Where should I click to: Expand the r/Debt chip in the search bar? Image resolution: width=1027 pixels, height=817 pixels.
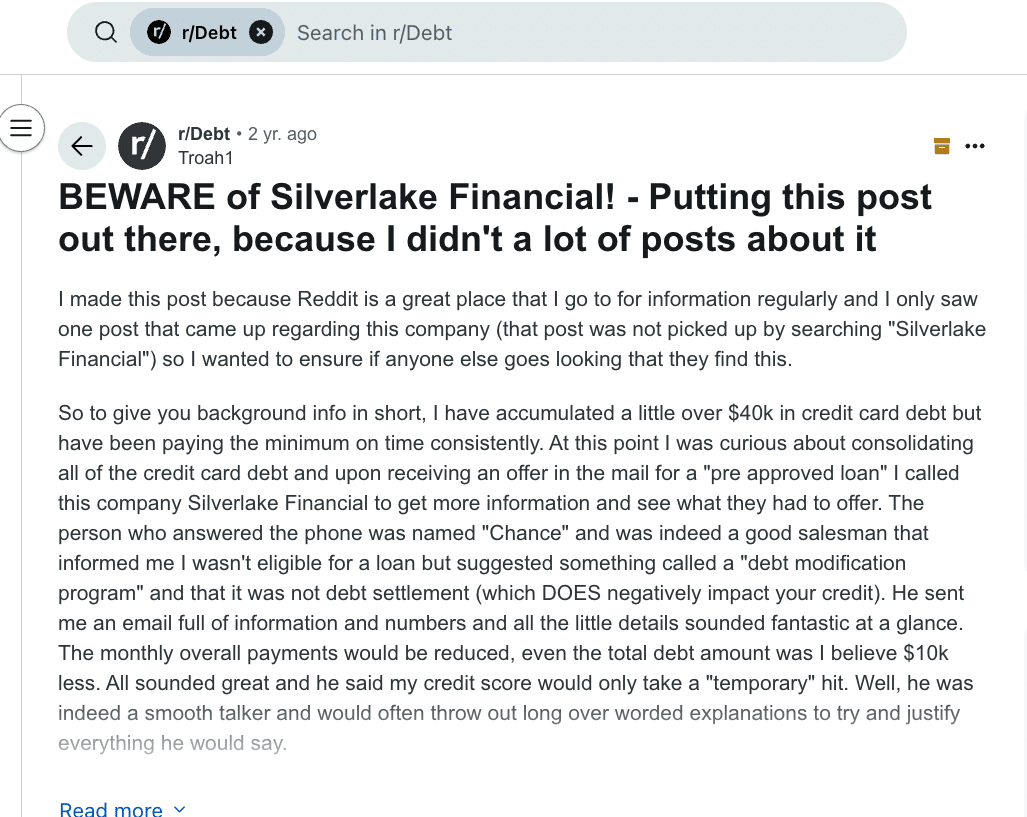(207, 31)
